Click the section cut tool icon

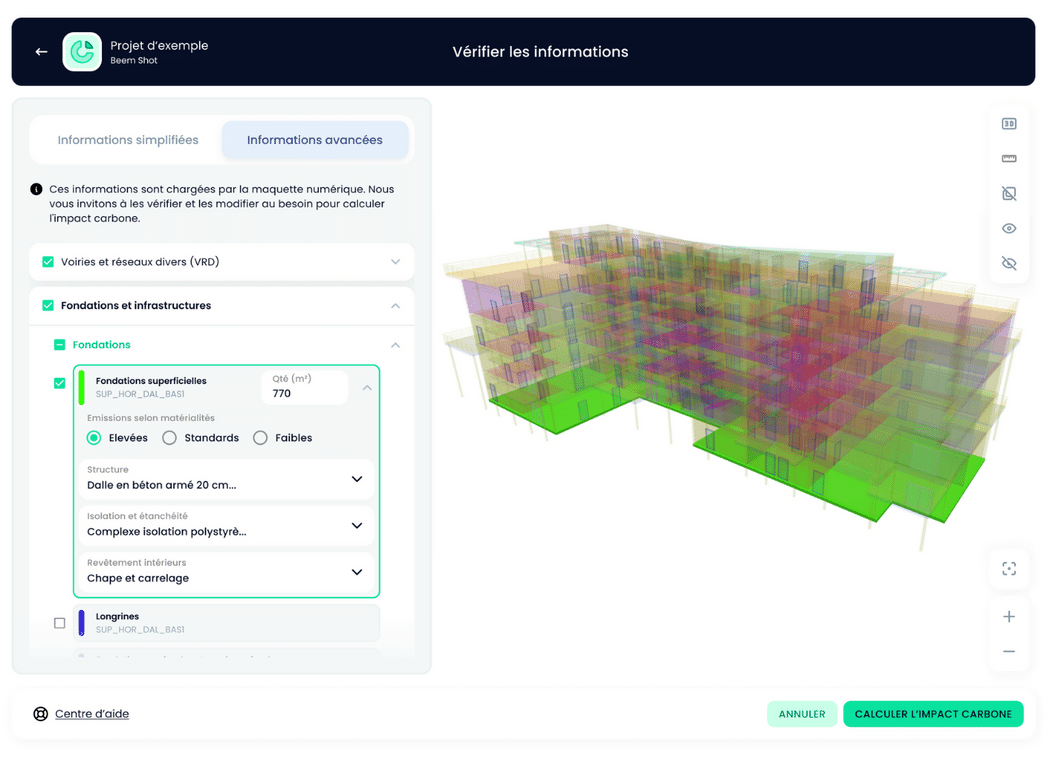point(1008,194)
